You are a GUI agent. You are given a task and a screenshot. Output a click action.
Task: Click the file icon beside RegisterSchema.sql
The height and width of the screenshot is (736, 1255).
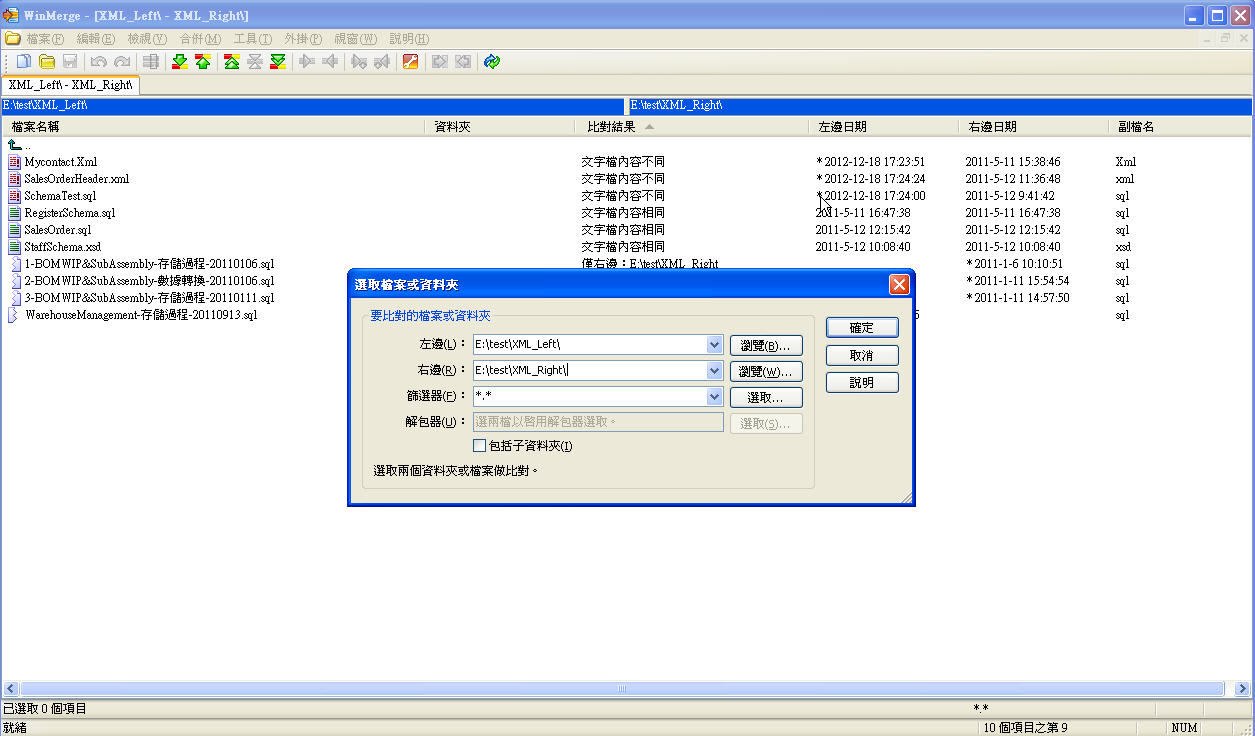(14, 212)
